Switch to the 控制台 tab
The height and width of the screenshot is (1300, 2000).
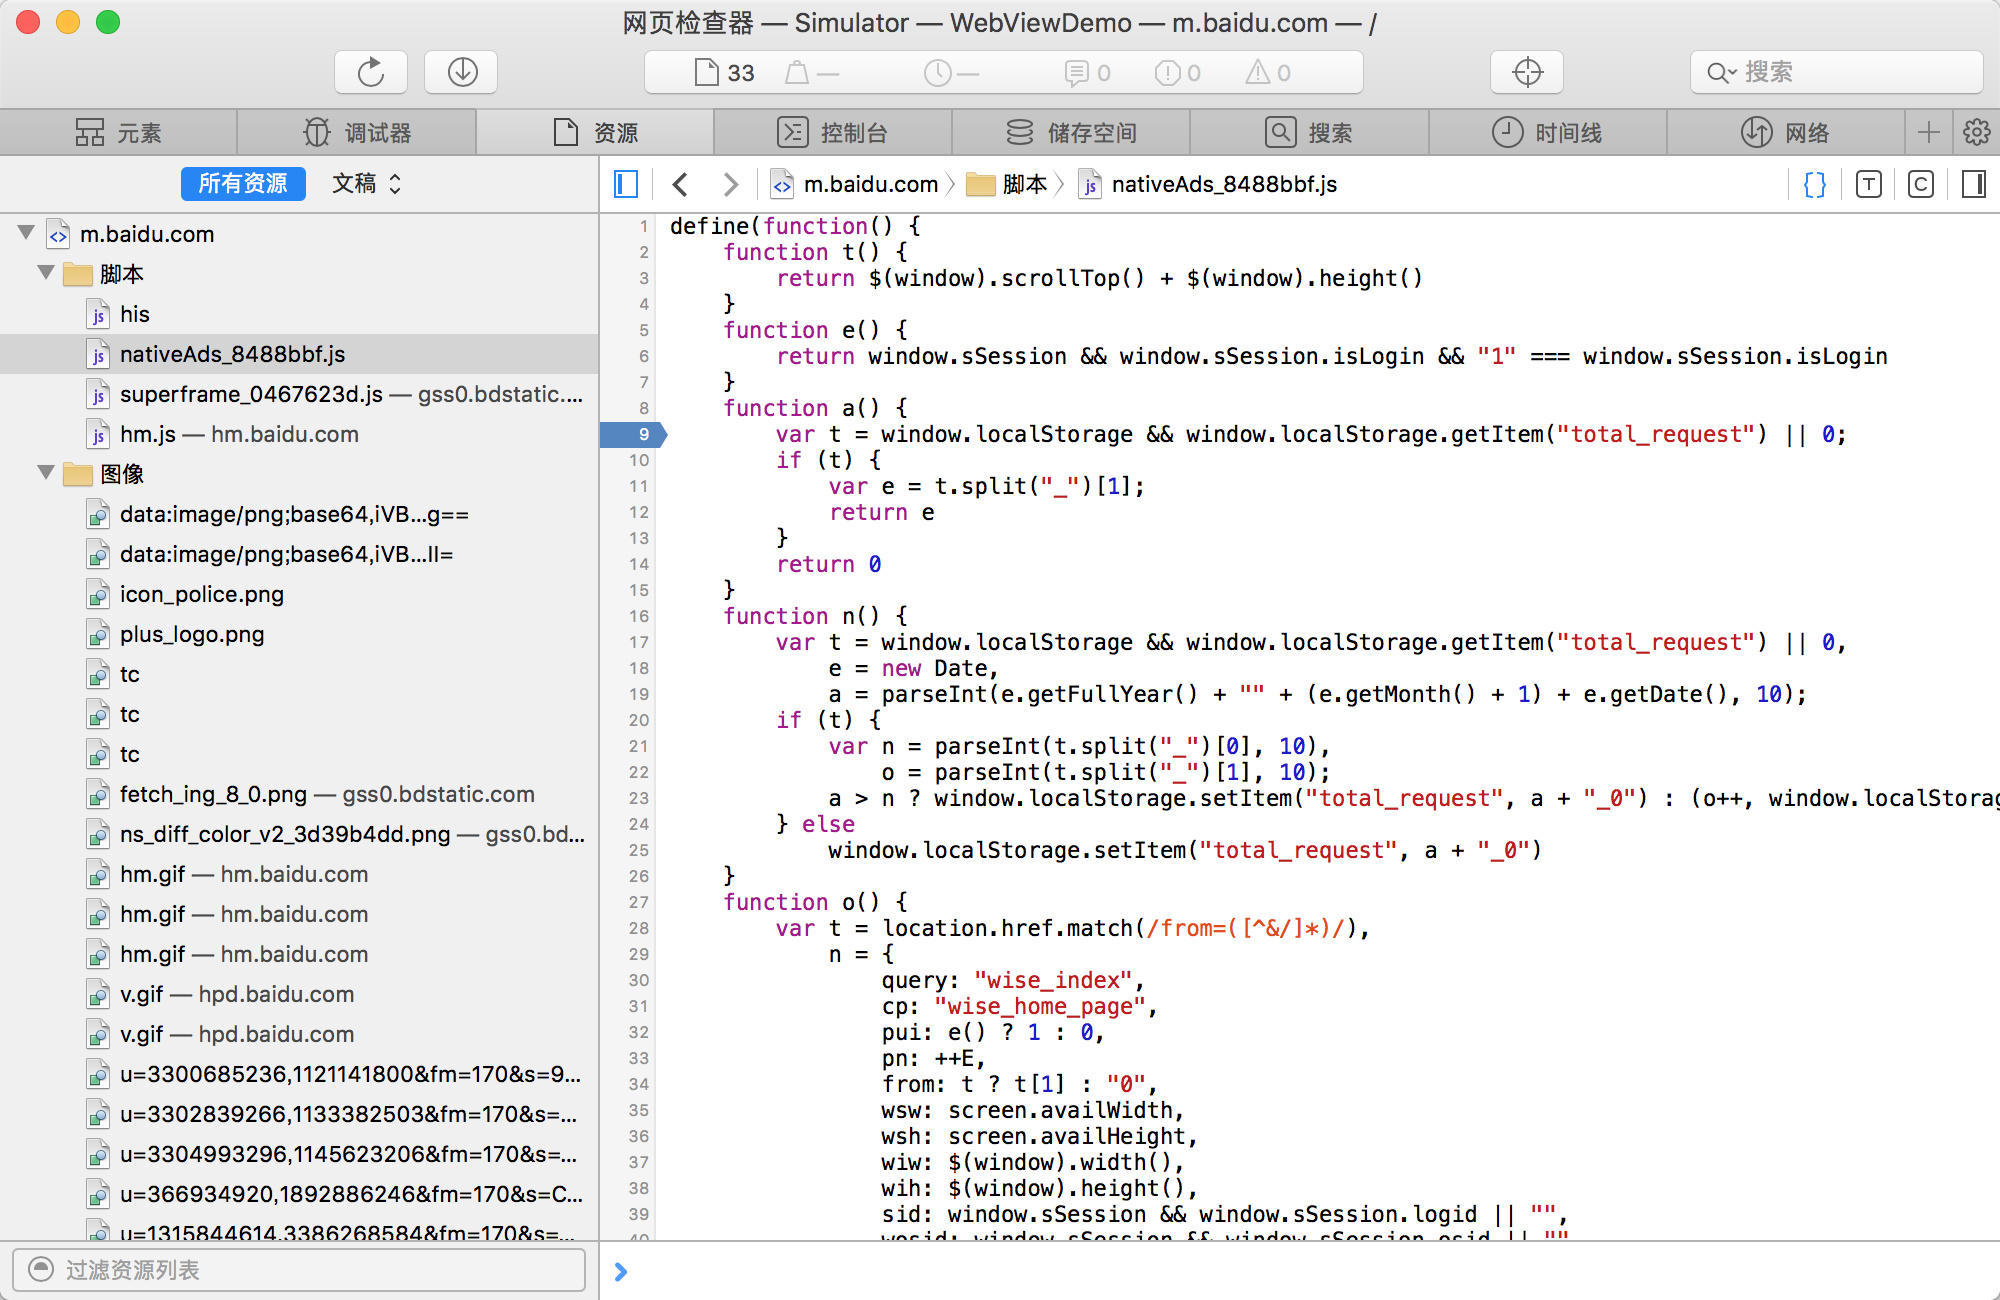tap(833, 132)
